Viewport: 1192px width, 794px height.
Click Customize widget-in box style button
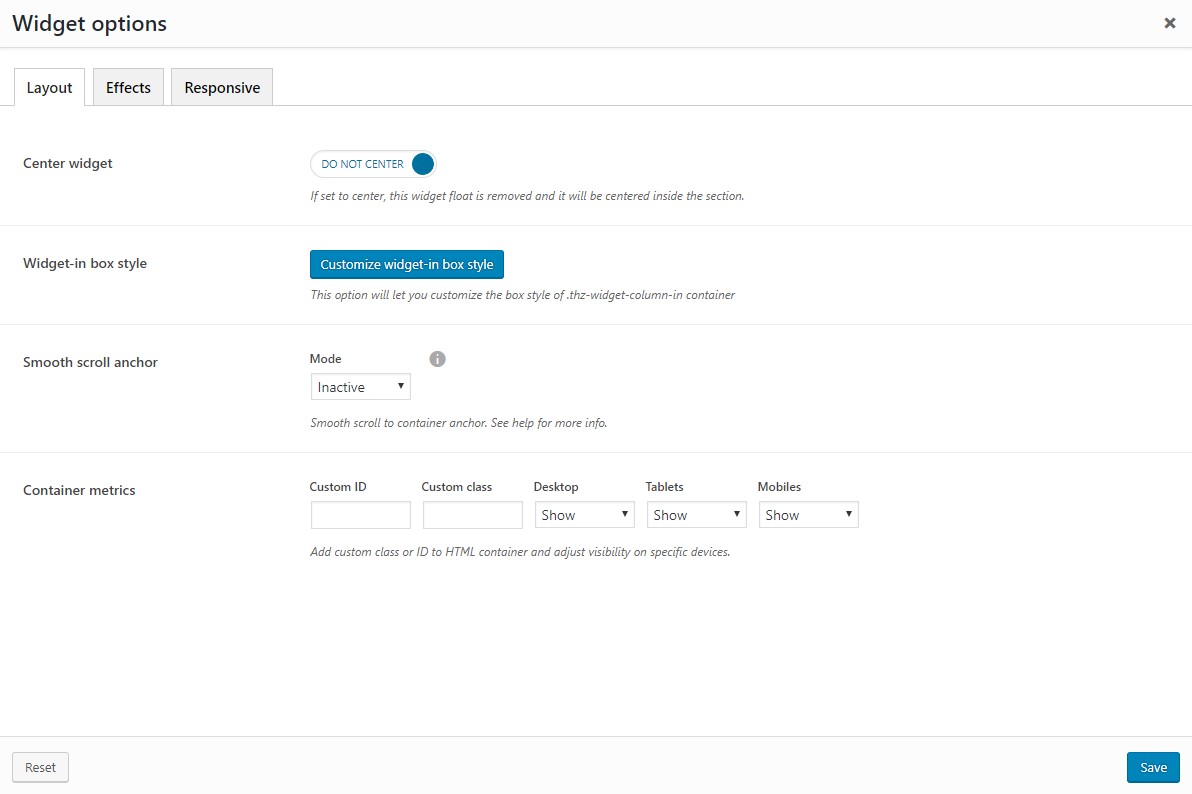407,265
